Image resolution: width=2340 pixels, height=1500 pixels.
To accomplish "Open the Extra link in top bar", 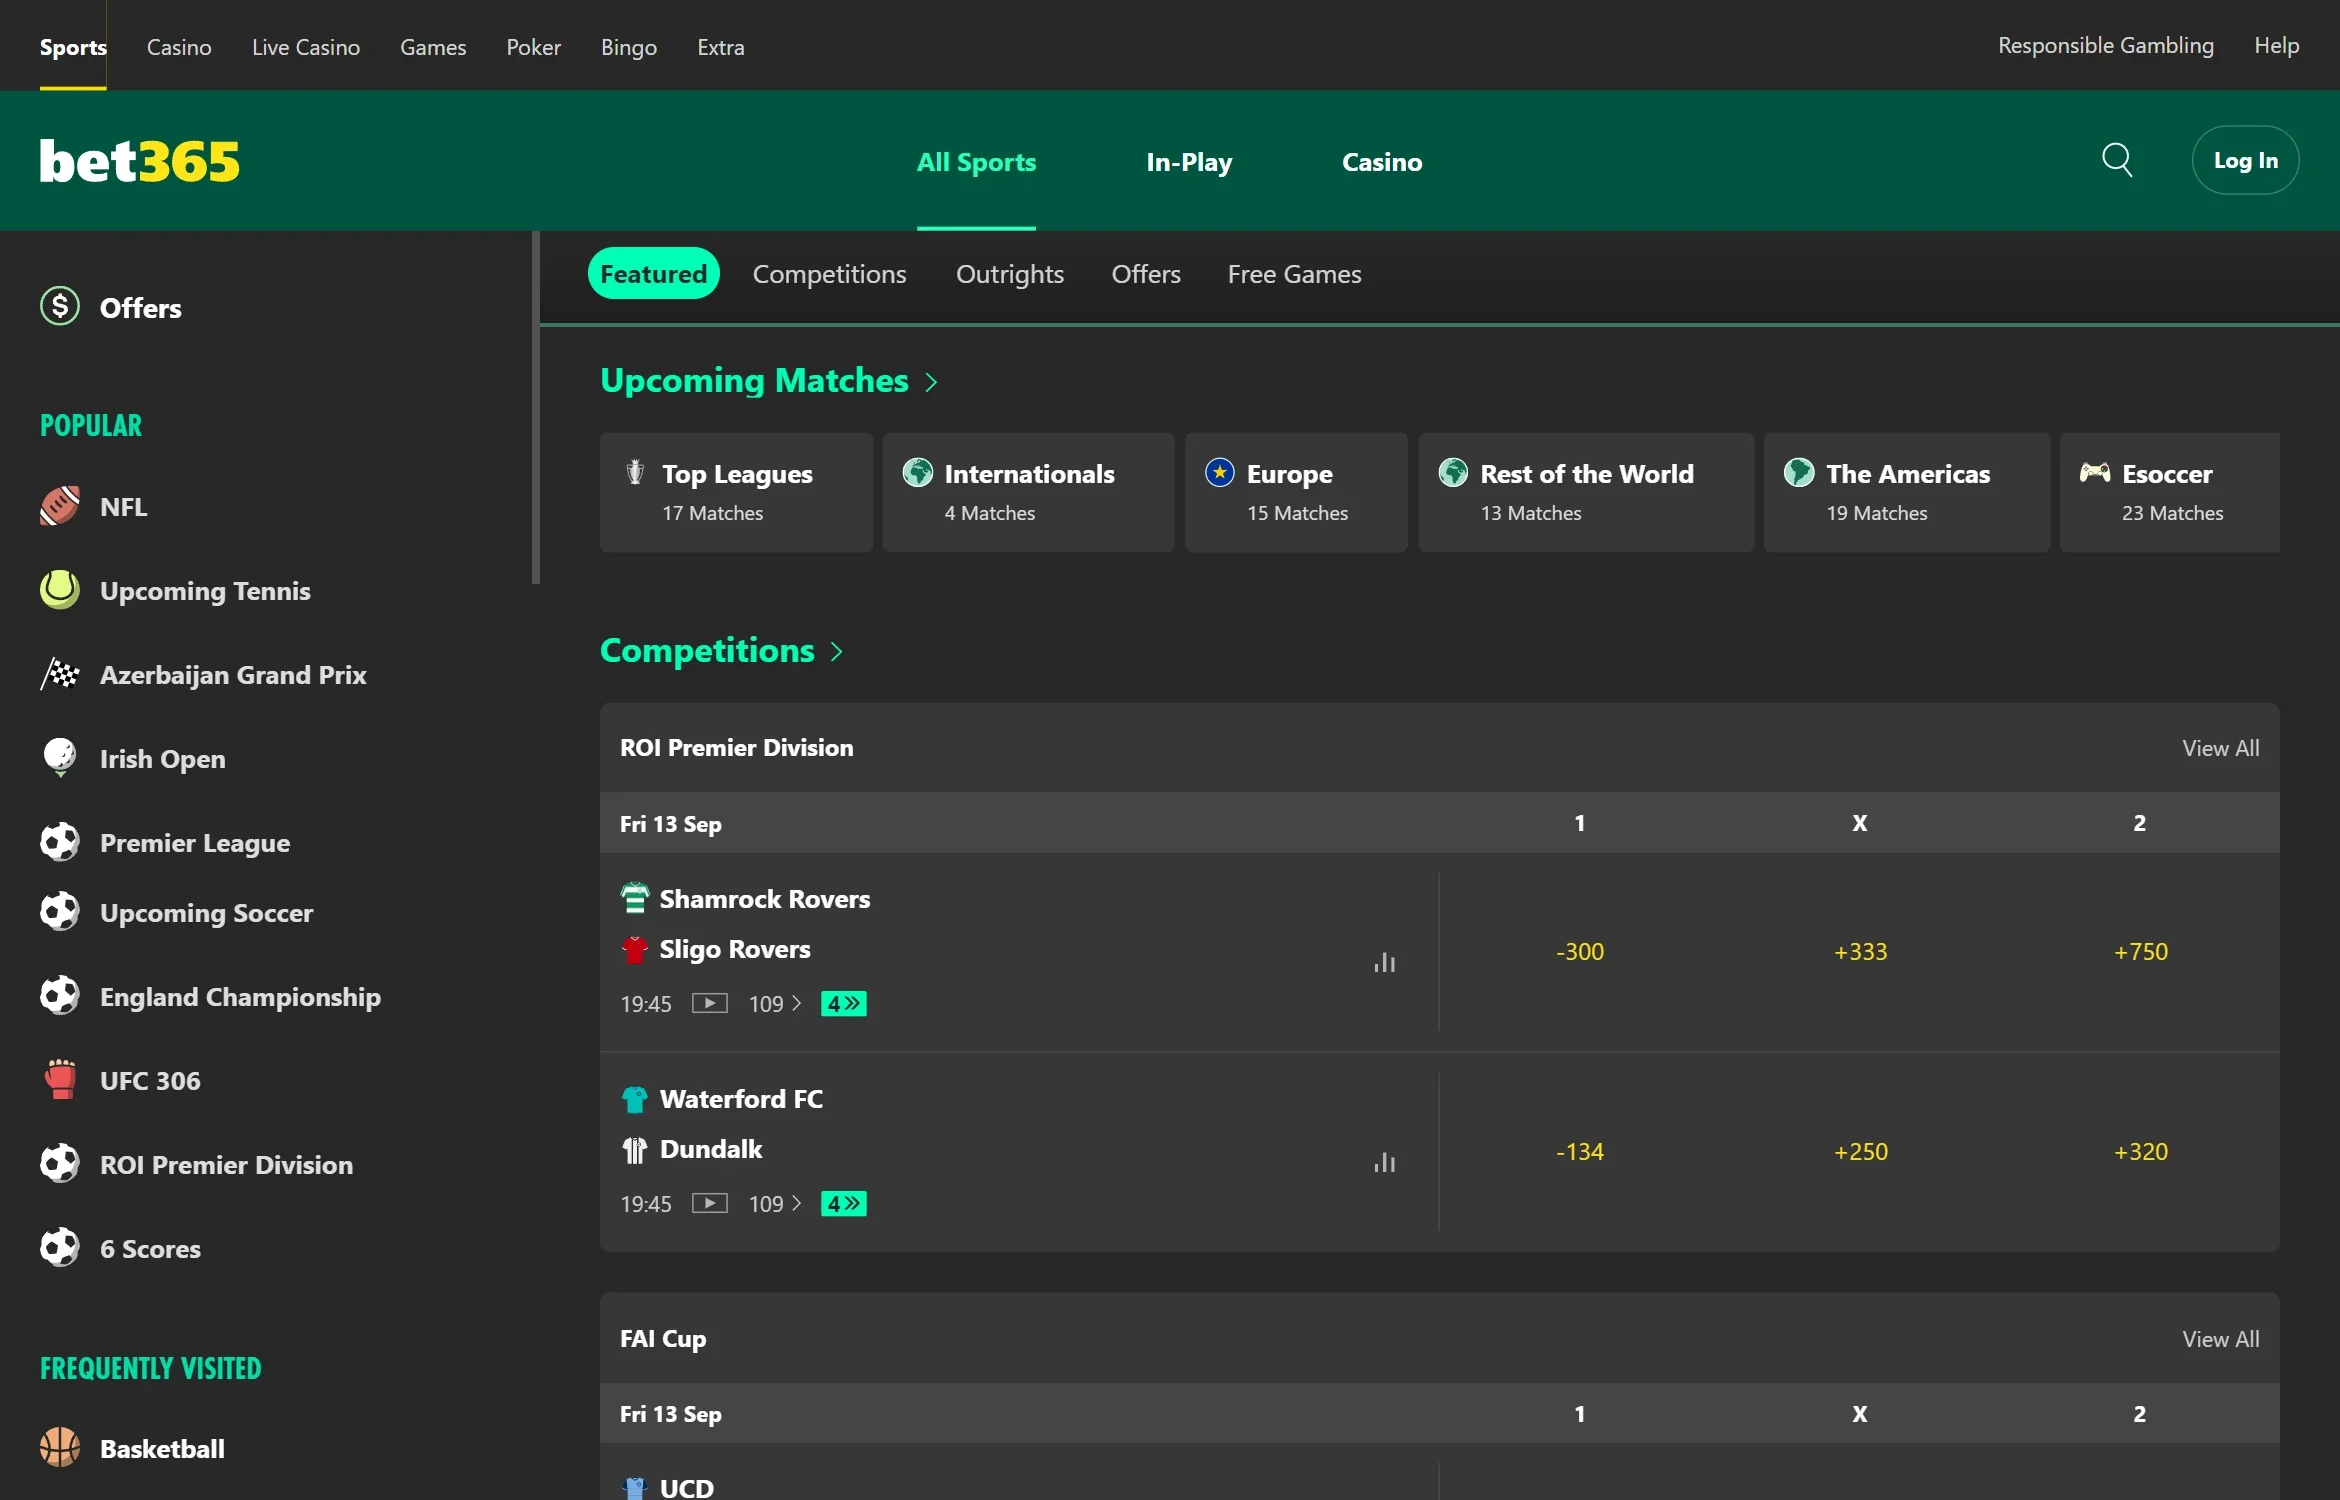I will pos(721,47).
